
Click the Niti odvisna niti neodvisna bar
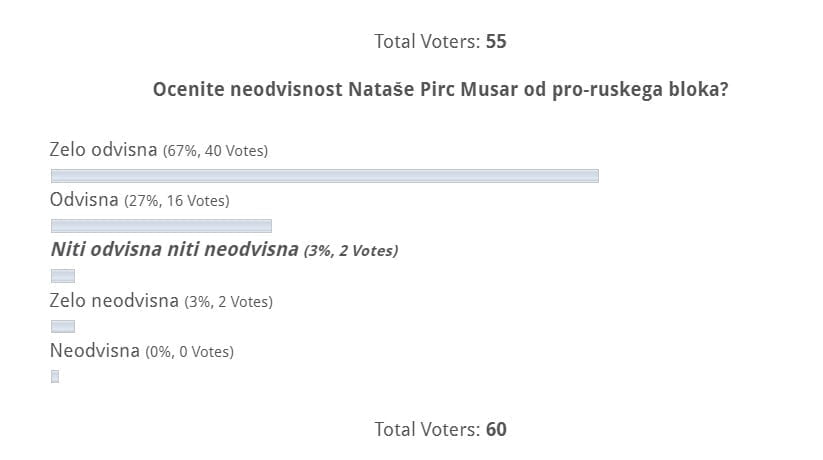tap(63, 276)
